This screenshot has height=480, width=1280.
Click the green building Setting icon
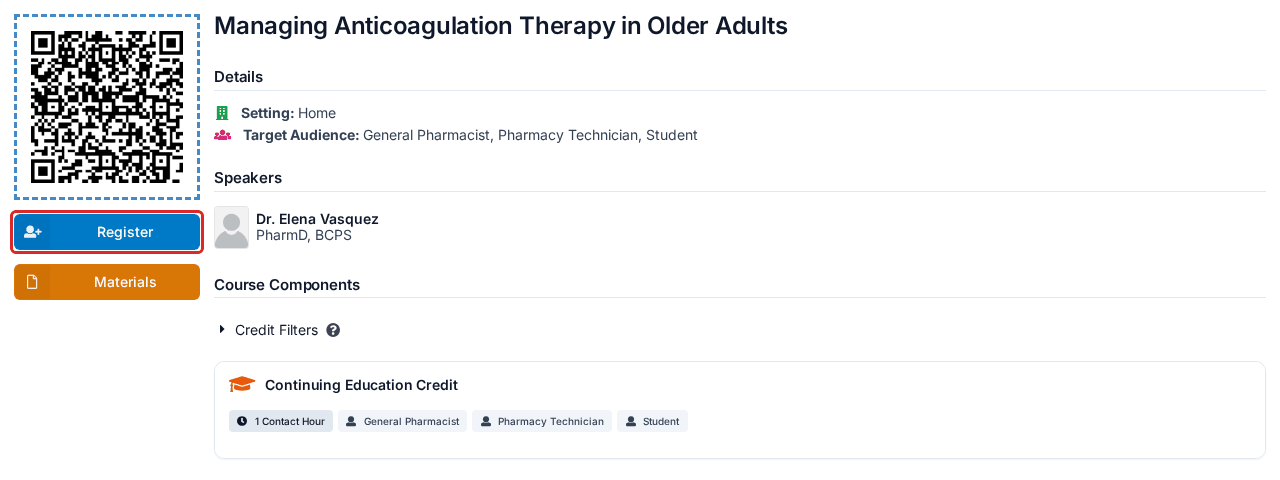point(222,113)
